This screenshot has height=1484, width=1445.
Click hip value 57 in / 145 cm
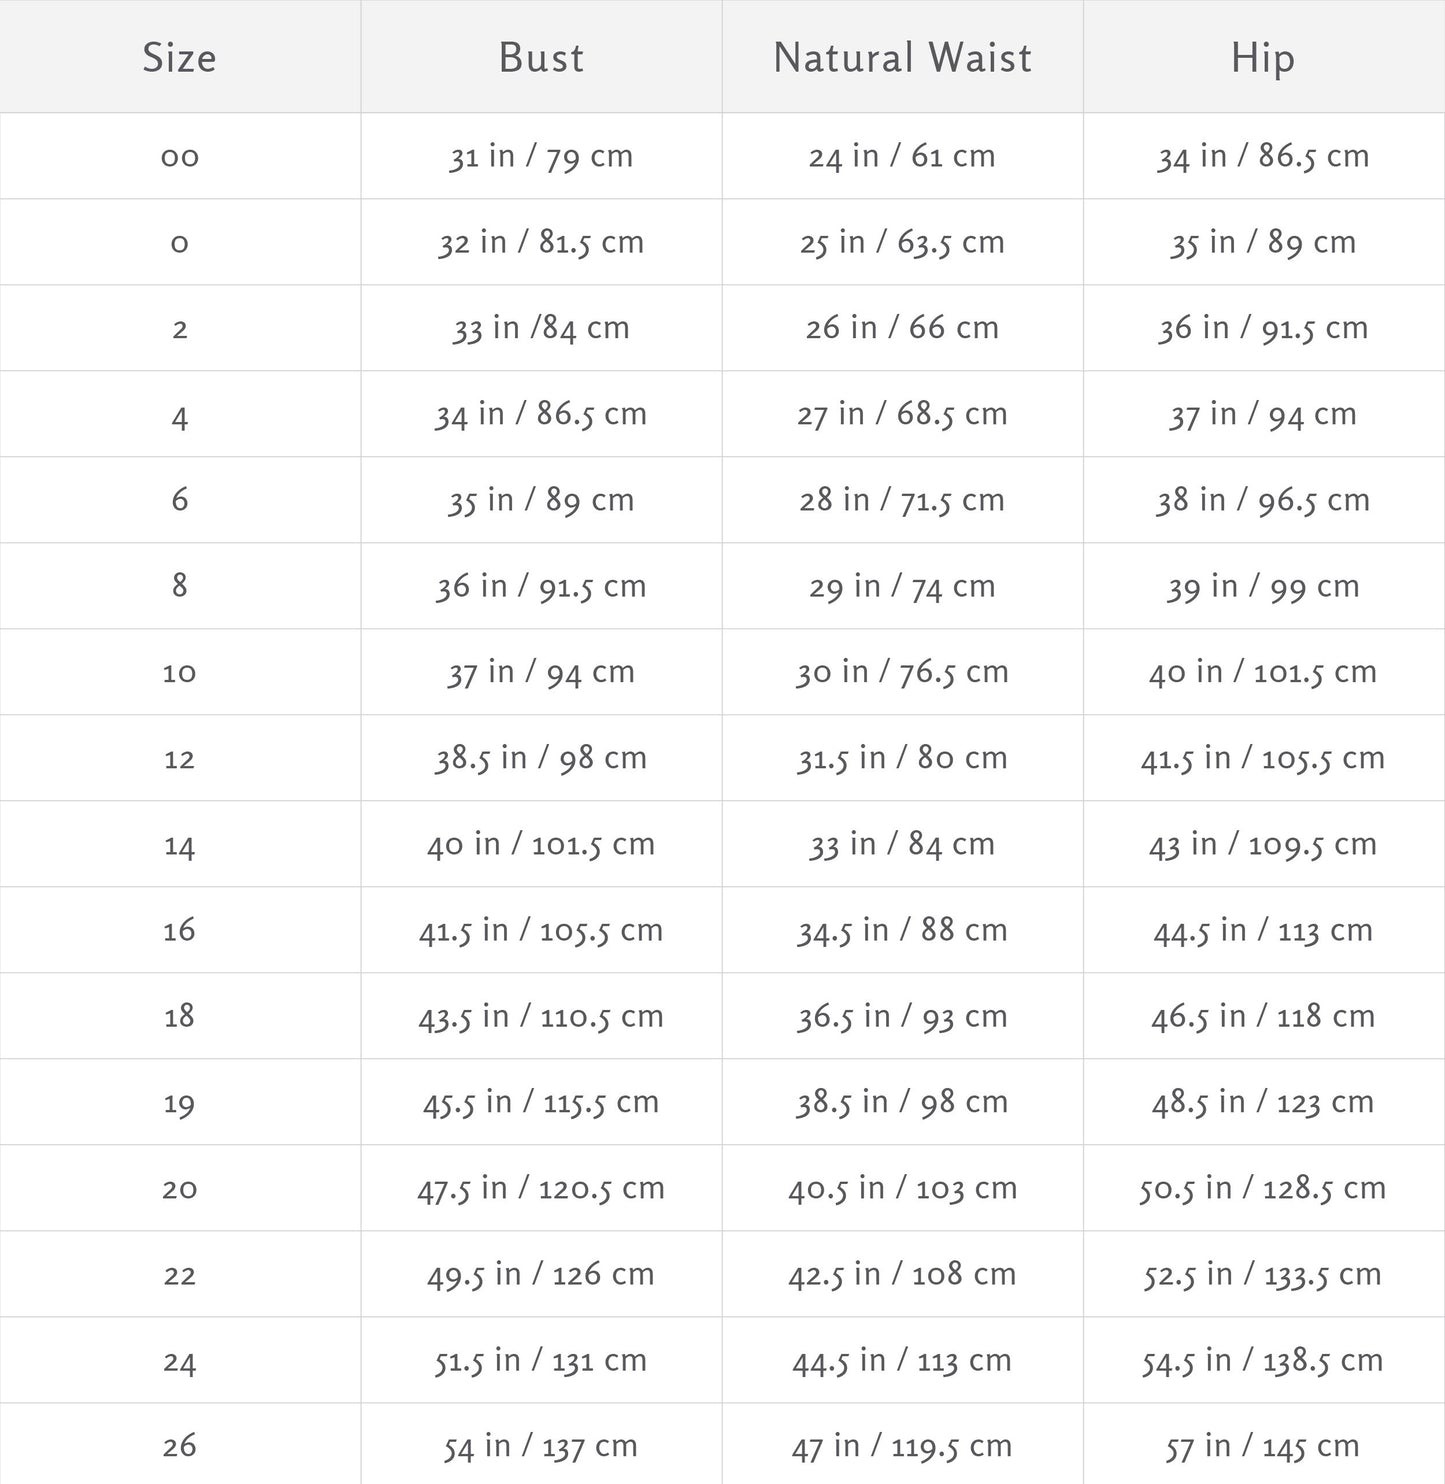click(x=1263, y=1446)
